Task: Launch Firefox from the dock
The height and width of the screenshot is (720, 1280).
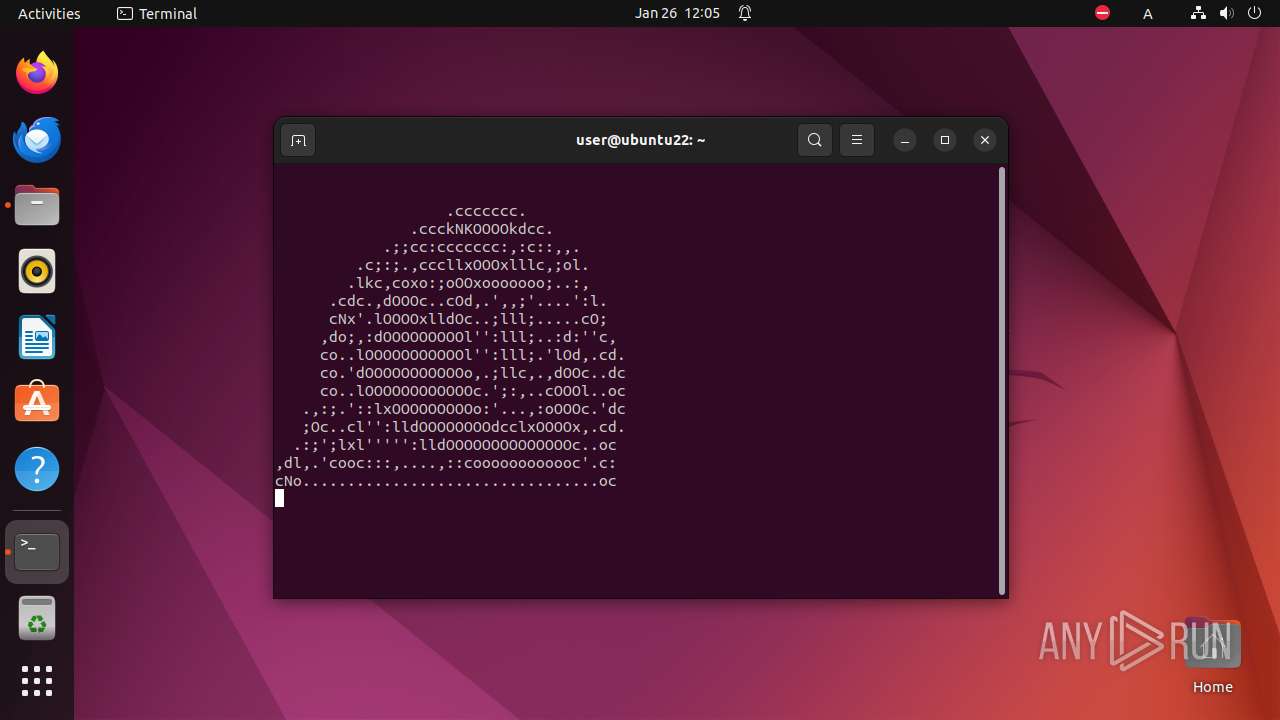Action: tap(37, 73)
